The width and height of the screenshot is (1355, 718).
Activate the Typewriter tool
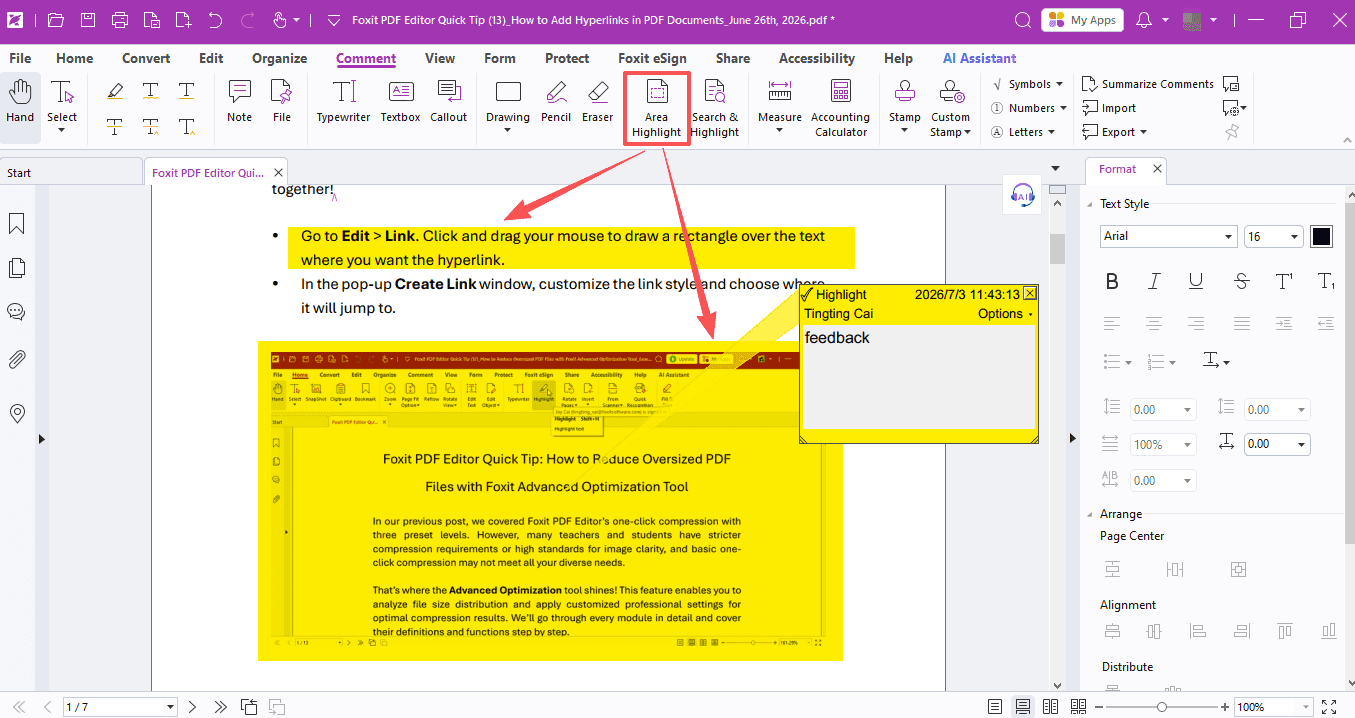coord(344,103)
